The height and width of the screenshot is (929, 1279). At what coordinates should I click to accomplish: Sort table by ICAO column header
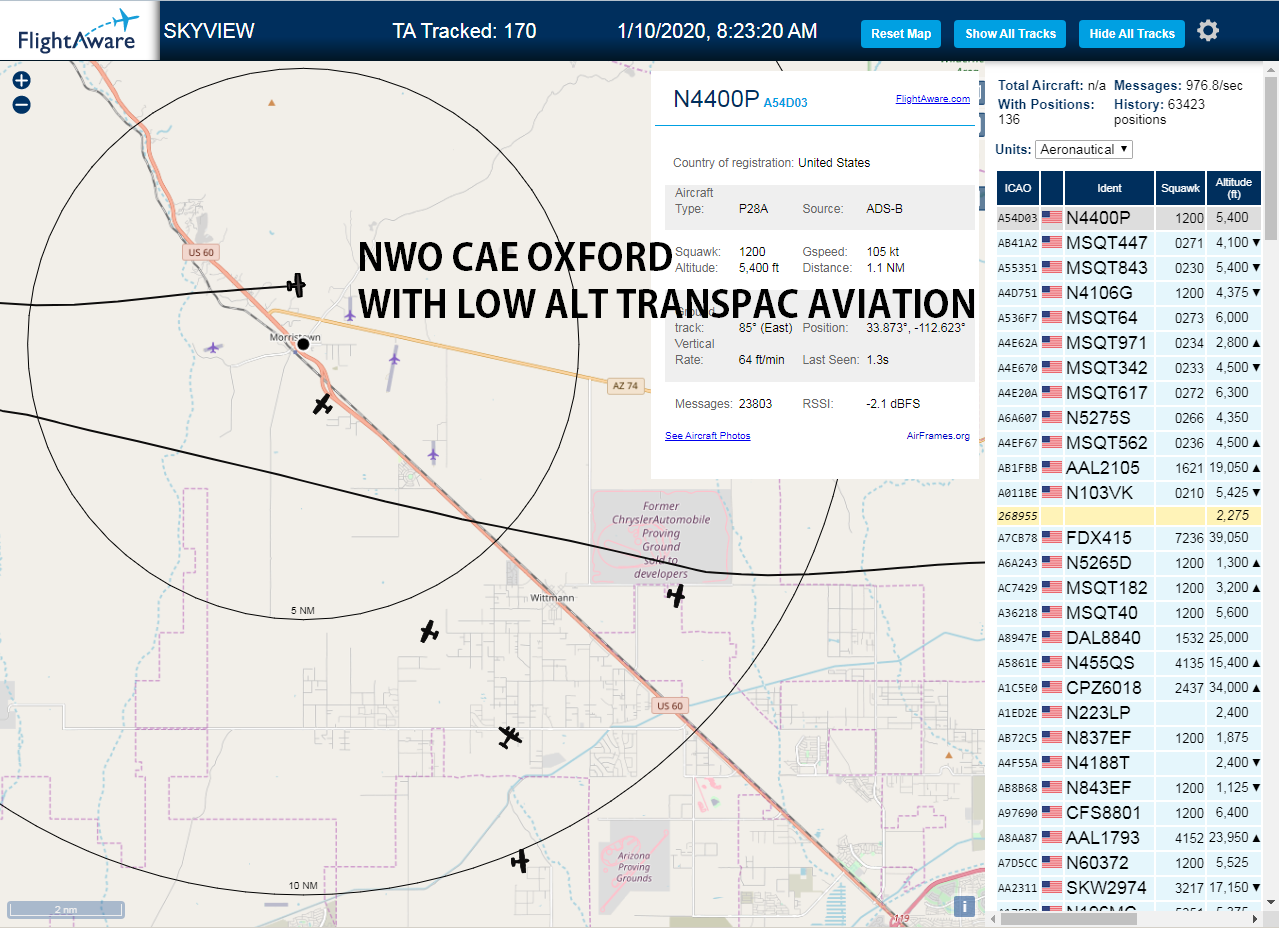pos(1018,188)
